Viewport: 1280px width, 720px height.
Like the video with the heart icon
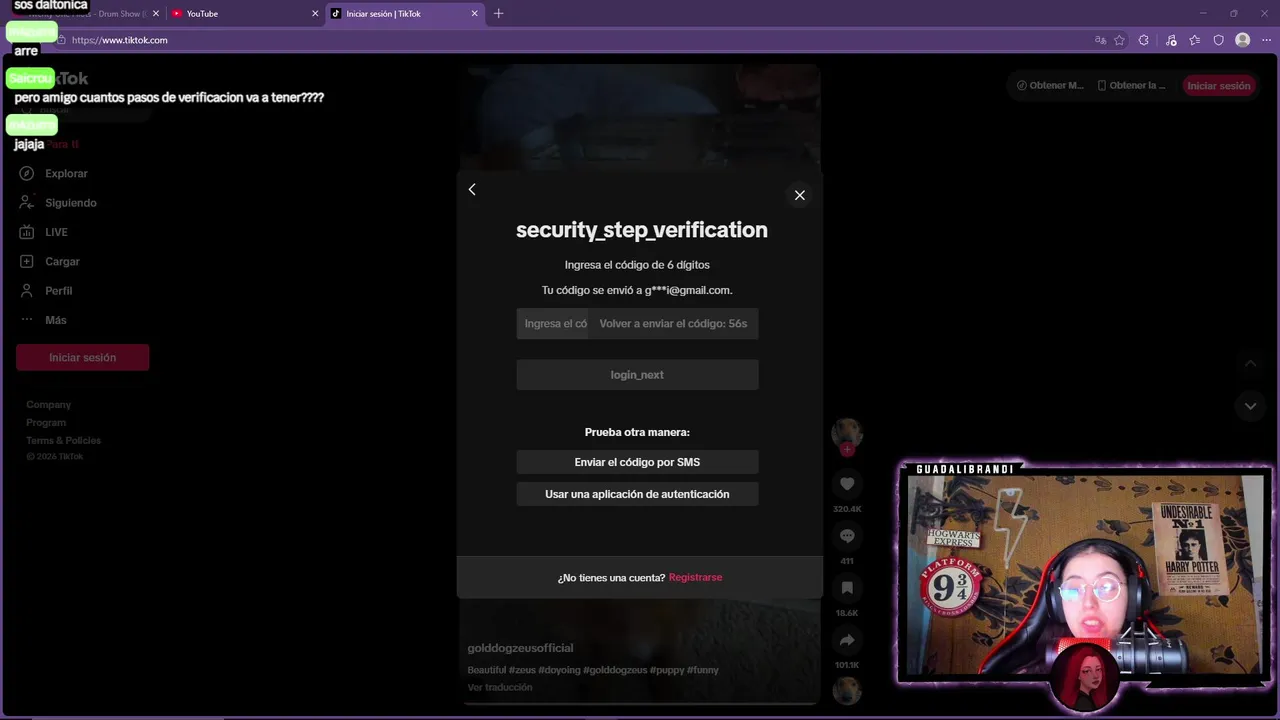click(x=847, y=484)
